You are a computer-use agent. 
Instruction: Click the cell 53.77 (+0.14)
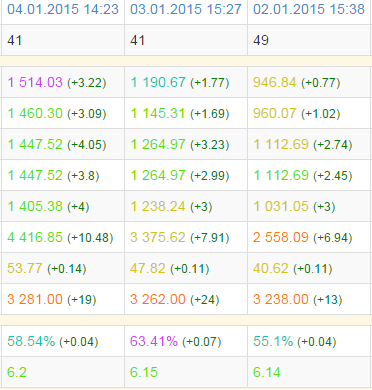point(47,269)
